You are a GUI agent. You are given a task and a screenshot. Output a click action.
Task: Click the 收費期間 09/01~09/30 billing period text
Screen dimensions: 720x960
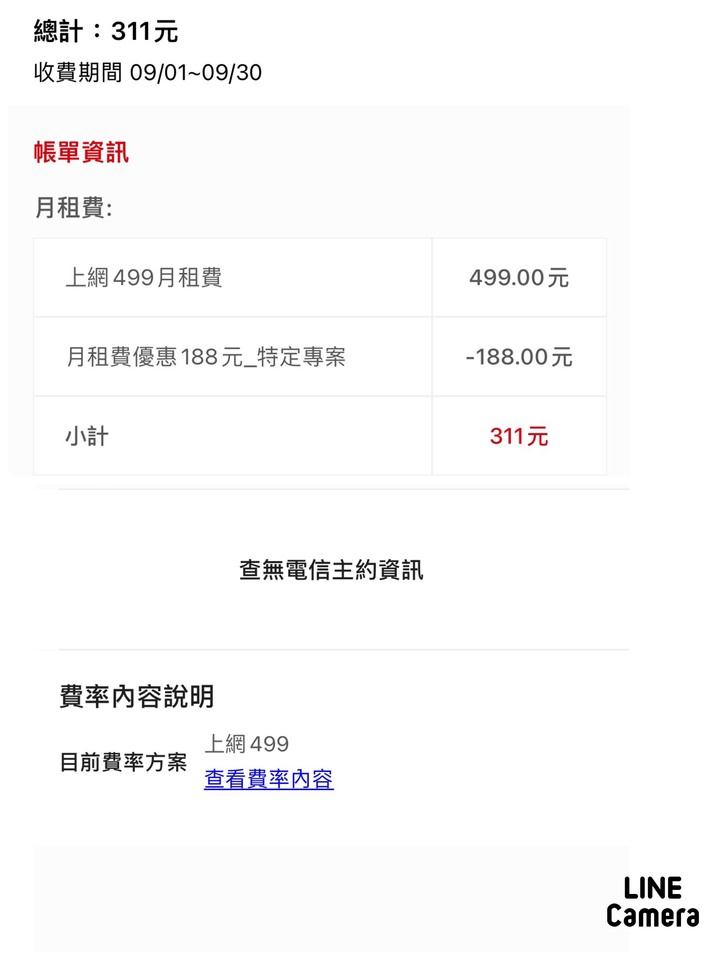148,72
